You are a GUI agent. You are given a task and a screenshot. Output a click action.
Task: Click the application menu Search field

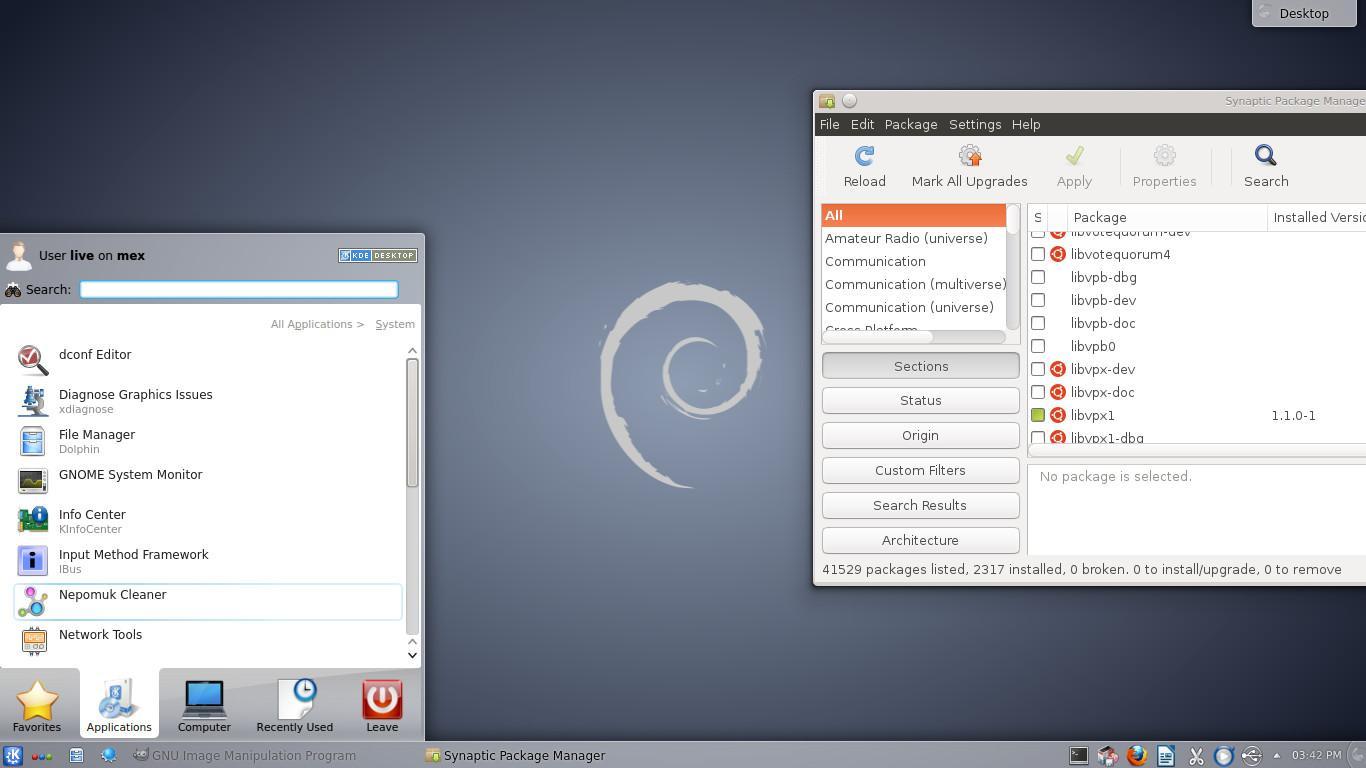(239, 289)
